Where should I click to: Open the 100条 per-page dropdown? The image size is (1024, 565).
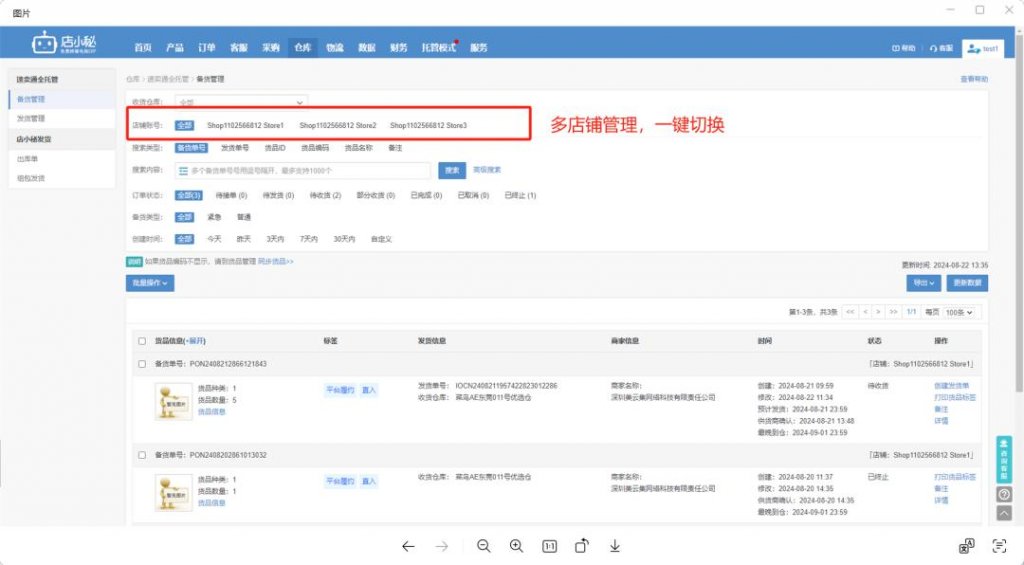[959, 312]
